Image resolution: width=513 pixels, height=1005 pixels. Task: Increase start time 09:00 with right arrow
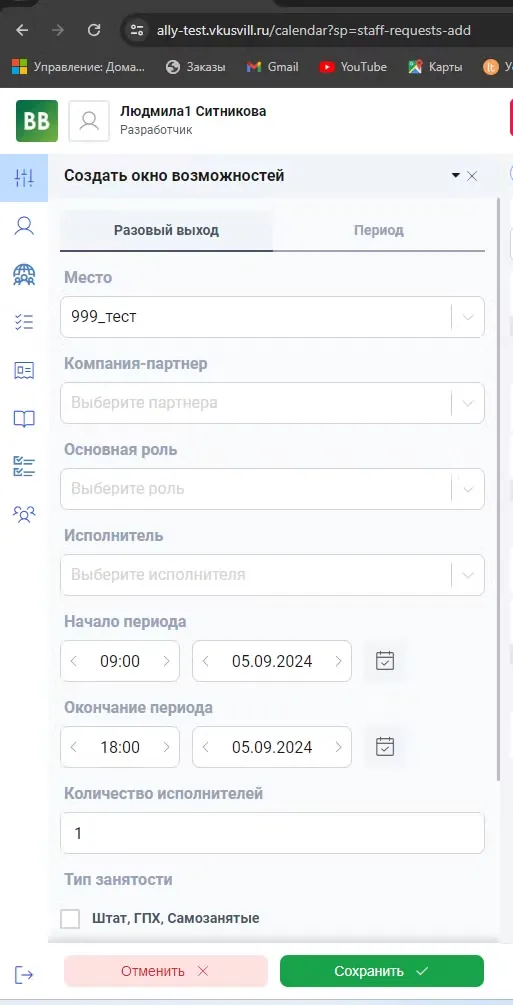[x=167, y=661]
